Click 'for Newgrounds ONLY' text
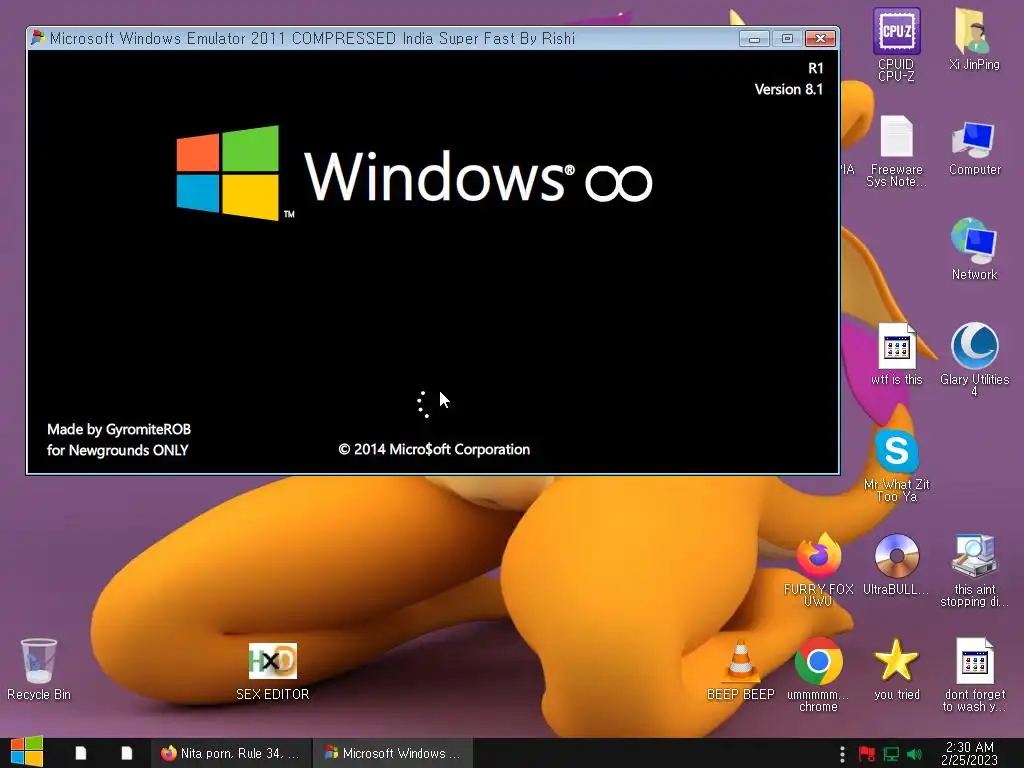1024x768 pixels. (118, 450)
